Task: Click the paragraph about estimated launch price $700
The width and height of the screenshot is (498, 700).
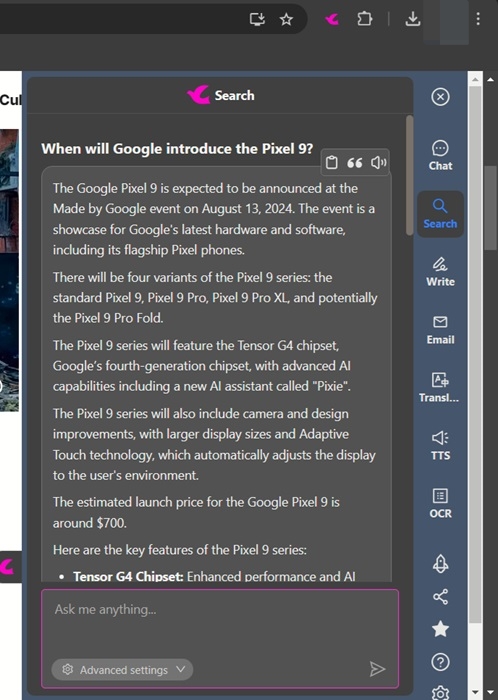Action: (x=196, y=512)
